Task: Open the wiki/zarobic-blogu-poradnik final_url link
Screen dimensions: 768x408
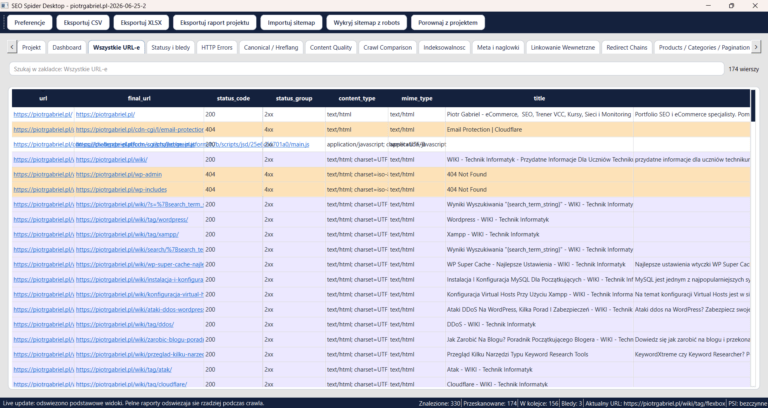Action: [140, 339]
